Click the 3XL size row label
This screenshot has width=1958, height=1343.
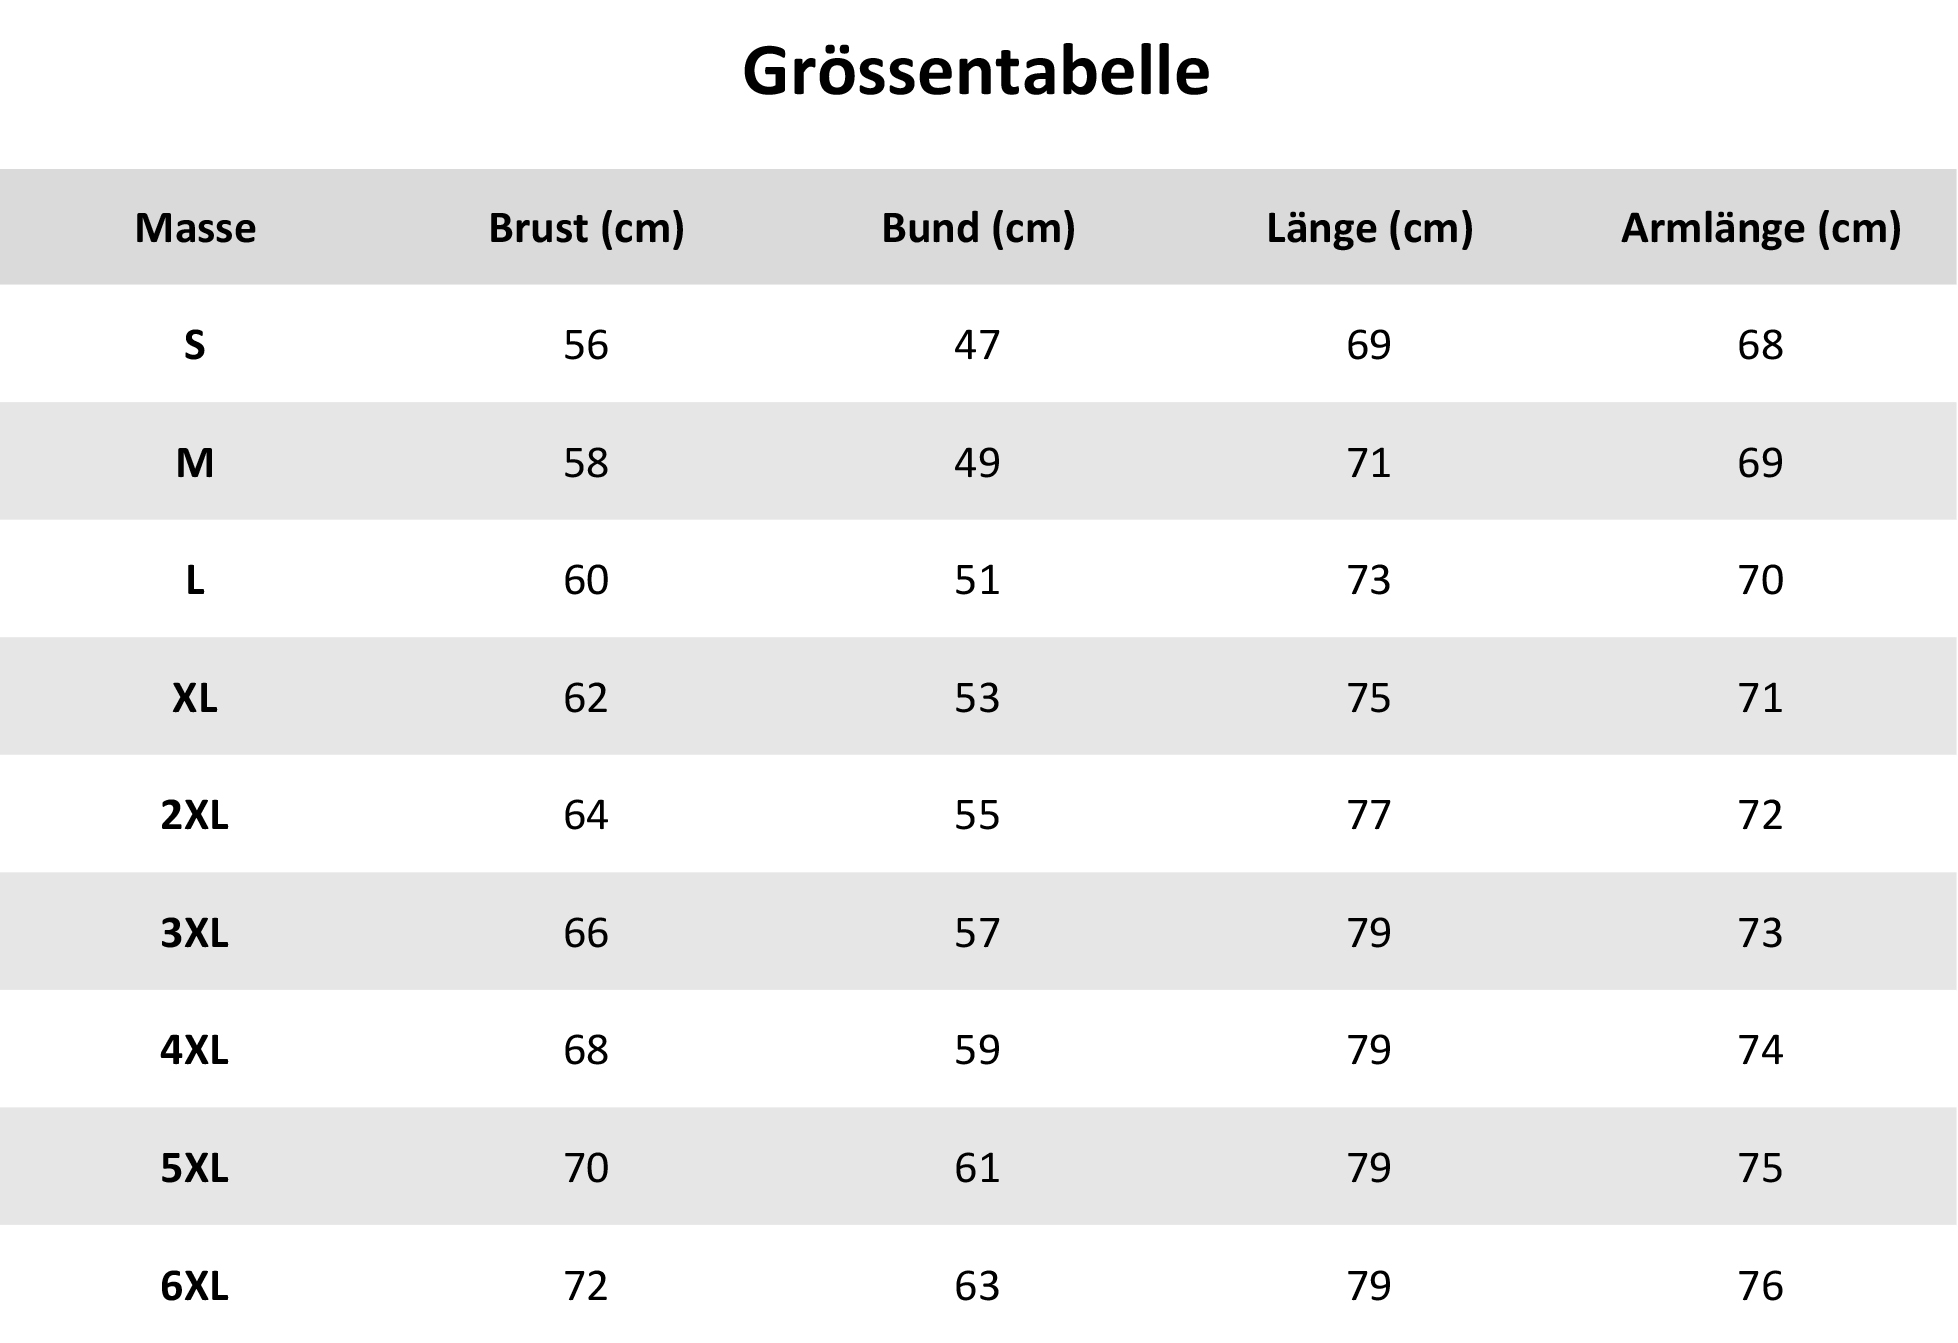click(195, 933)
